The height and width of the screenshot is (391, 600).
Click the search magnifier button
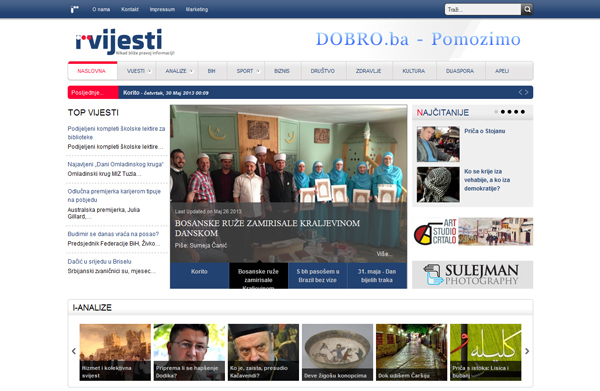(527, 9)
